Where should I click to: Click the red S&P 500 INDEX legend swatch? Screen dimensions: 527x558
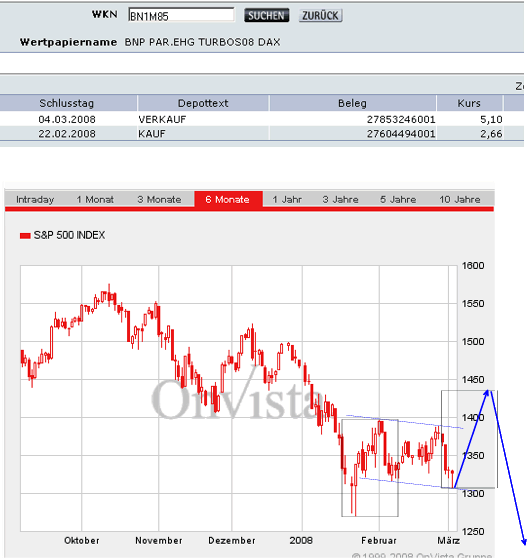tap(25, 236)
